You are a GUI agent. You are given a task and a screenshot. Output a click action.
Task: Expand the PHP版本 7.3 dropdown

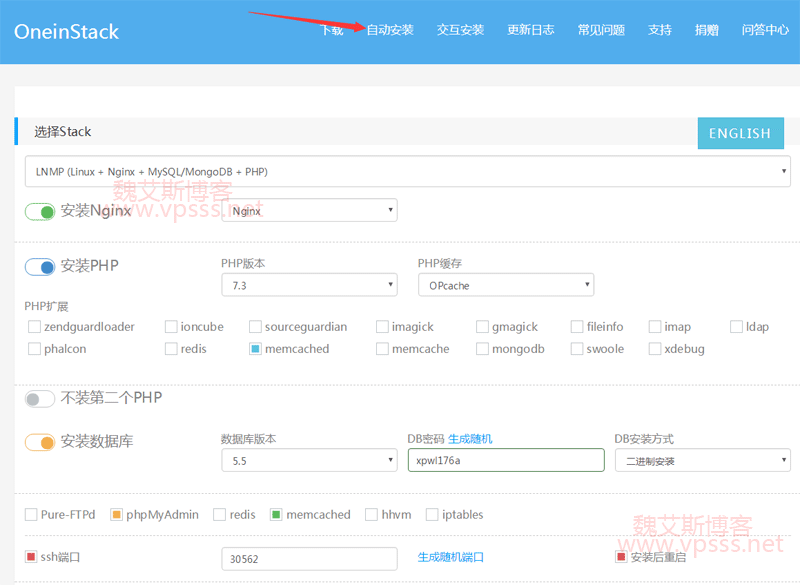(309, 286)
